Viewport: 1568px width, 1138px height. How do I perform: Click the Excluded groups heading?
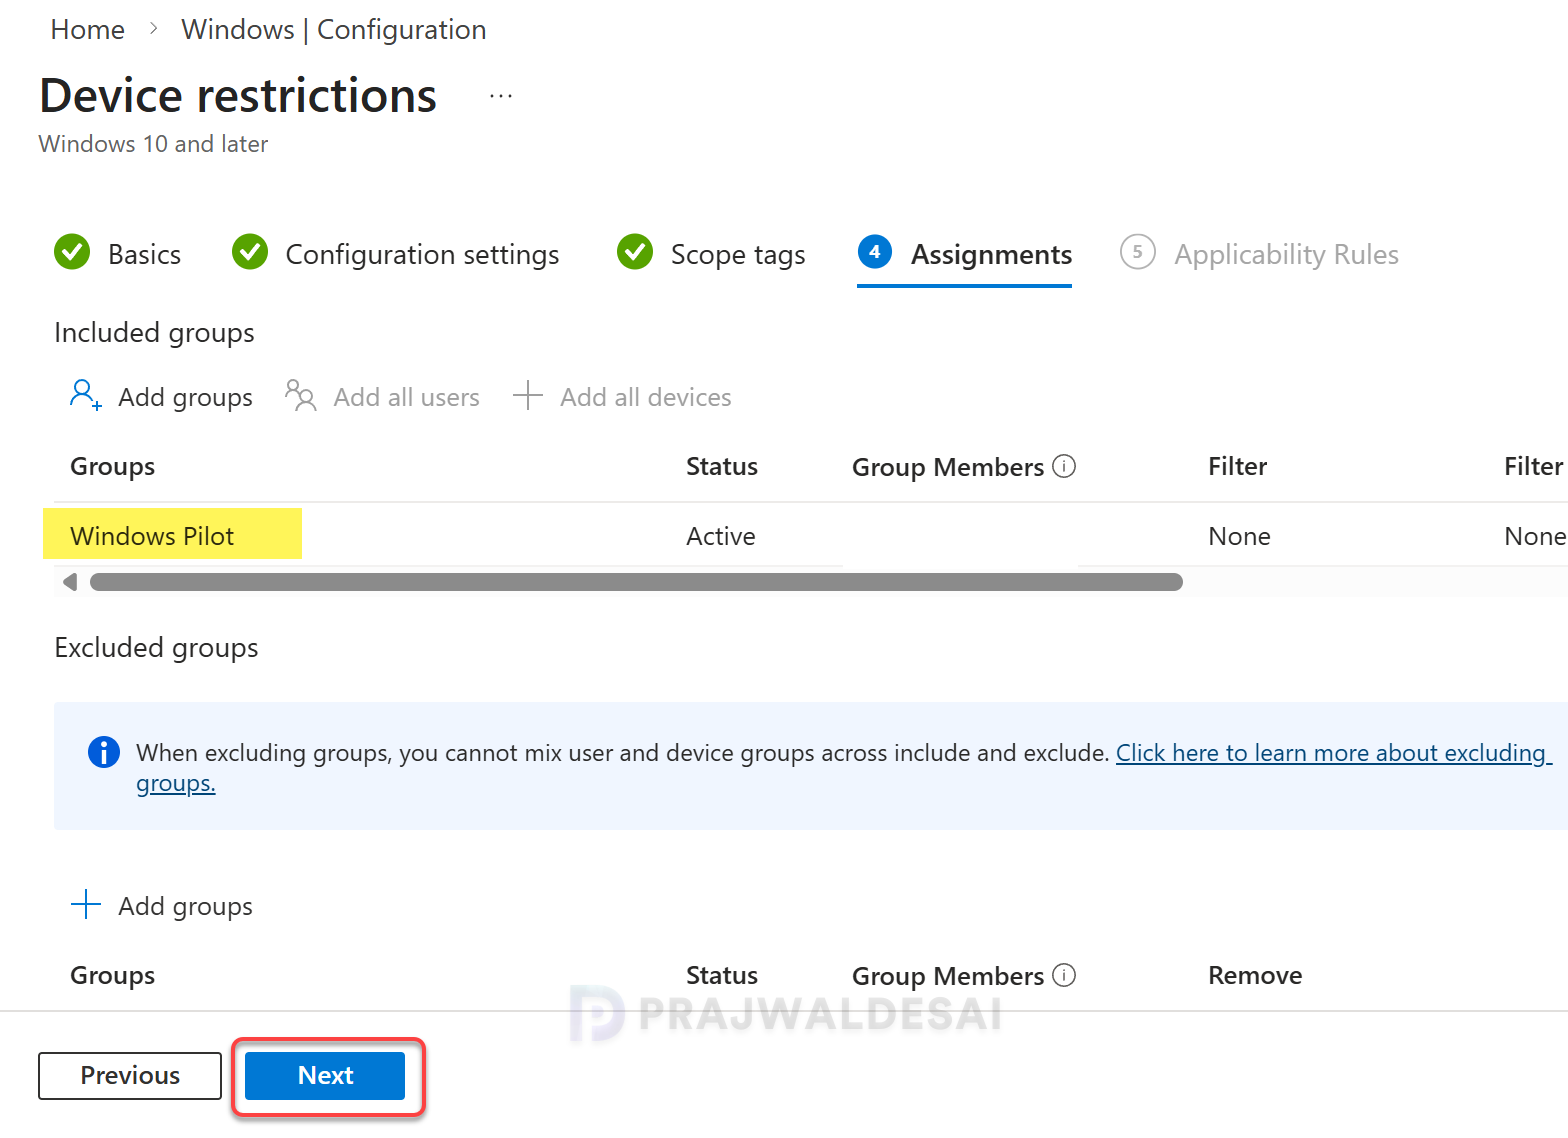(x=156, y=647)
